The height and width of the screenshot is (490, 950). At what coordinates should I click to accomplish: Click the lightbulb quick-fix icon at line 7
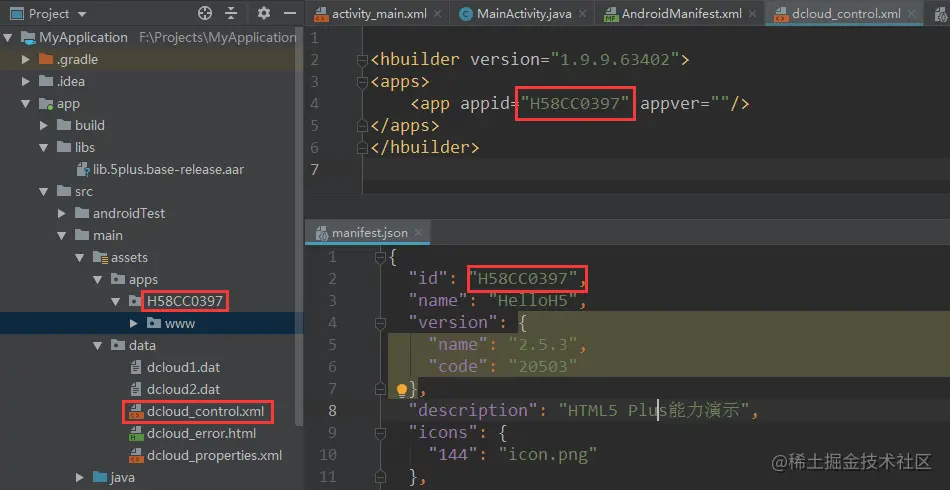(401, 389)
